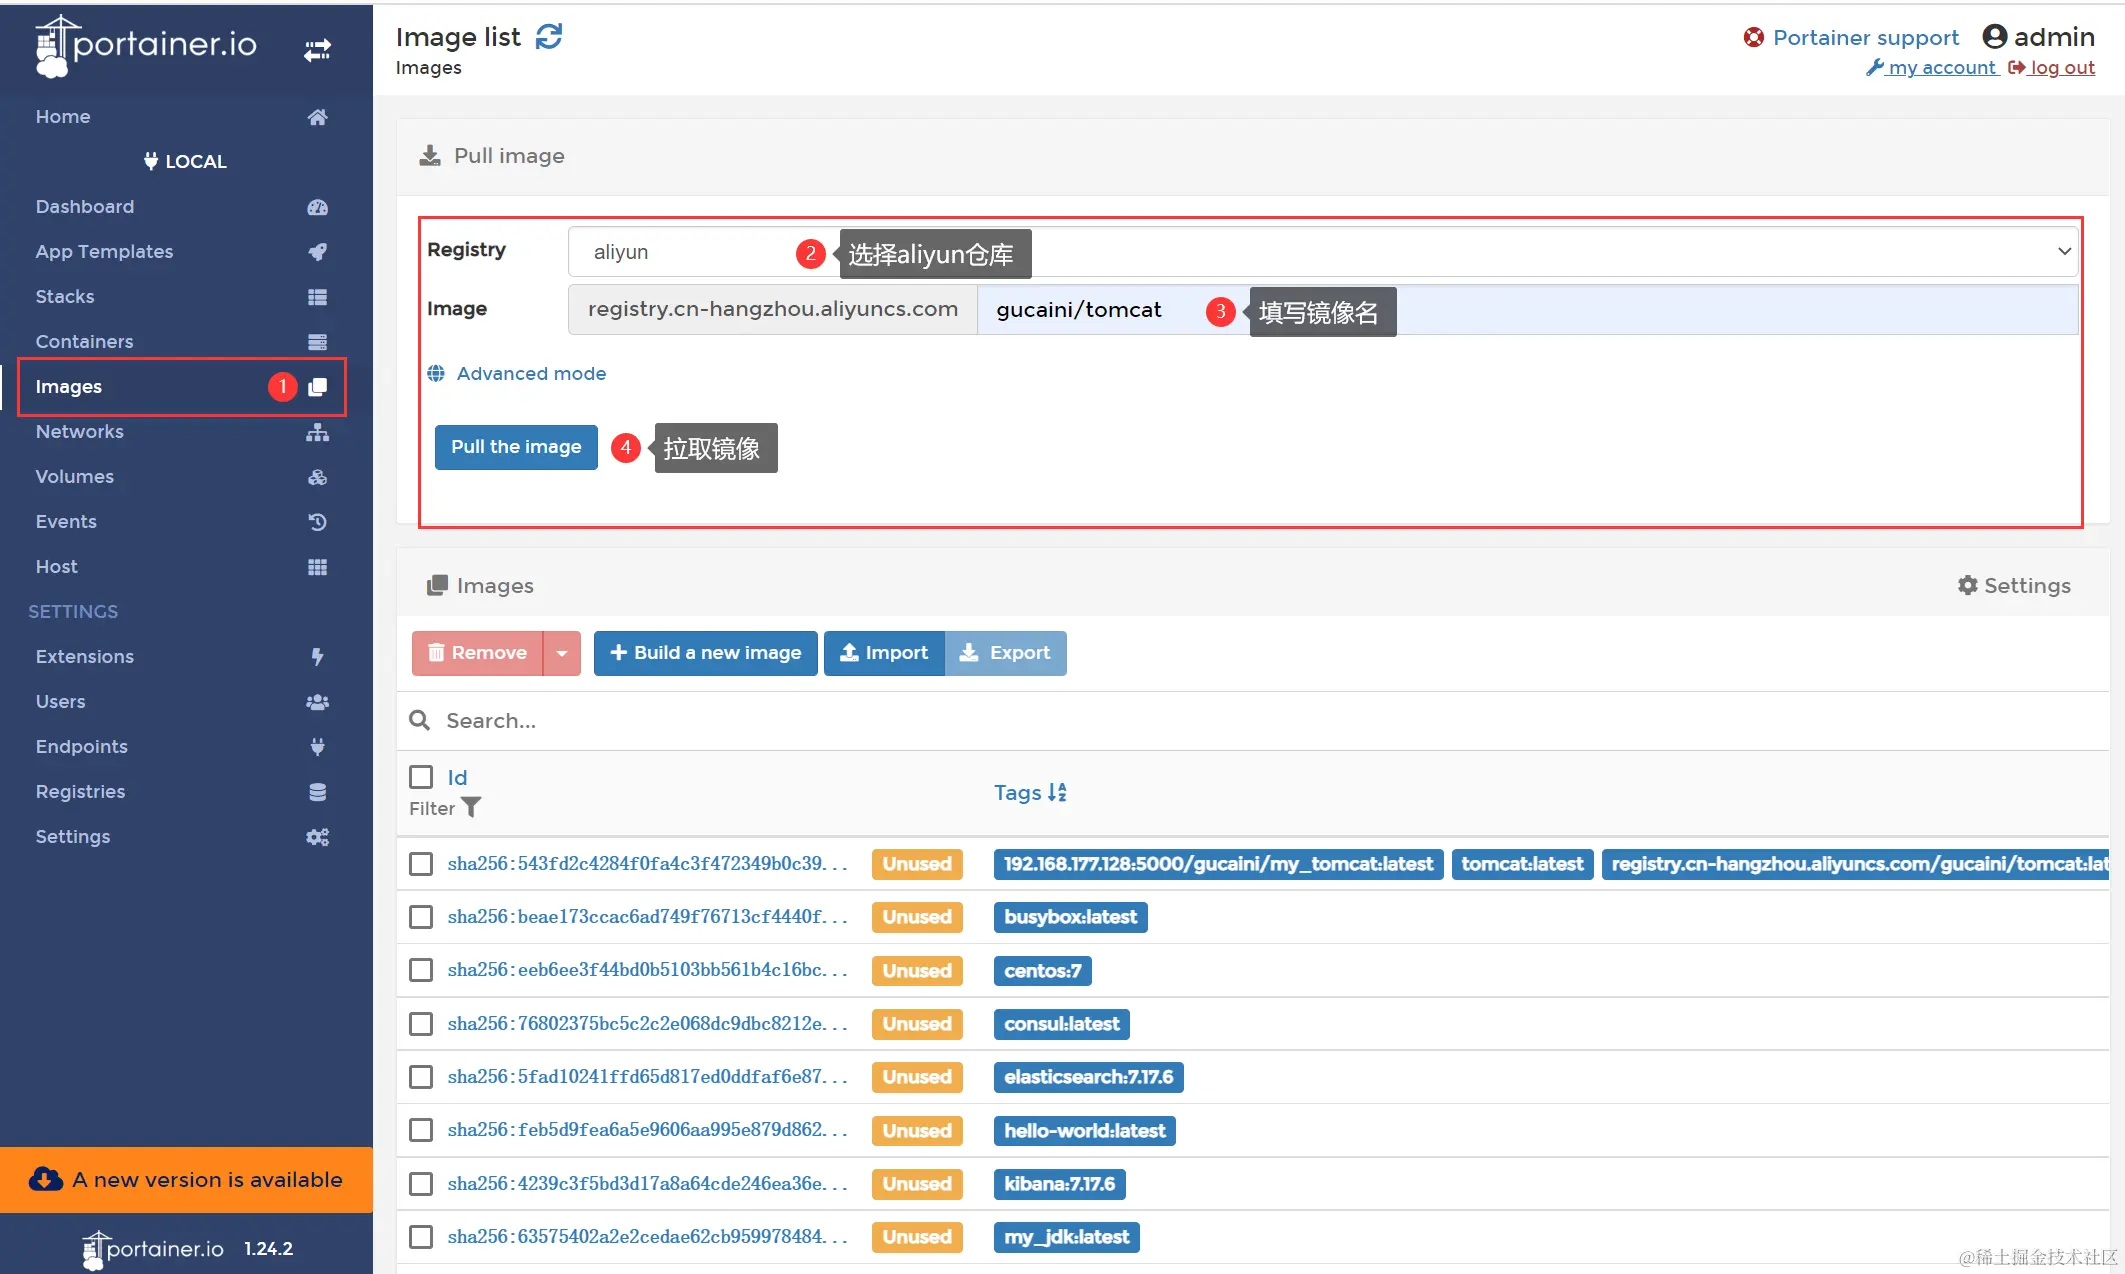Click Build a new image

pyautogui.click(x=705, y=653)
